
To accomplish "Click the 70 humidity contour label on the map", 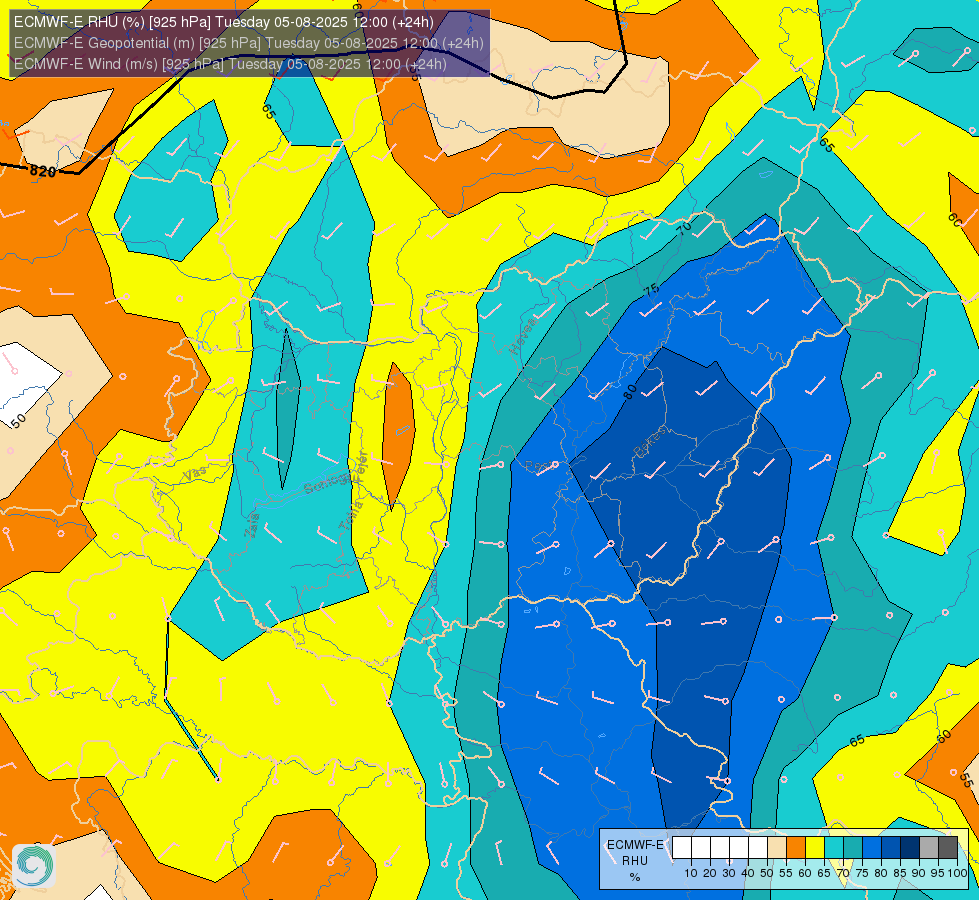I will pyautogui.click(x=685, y=228).
